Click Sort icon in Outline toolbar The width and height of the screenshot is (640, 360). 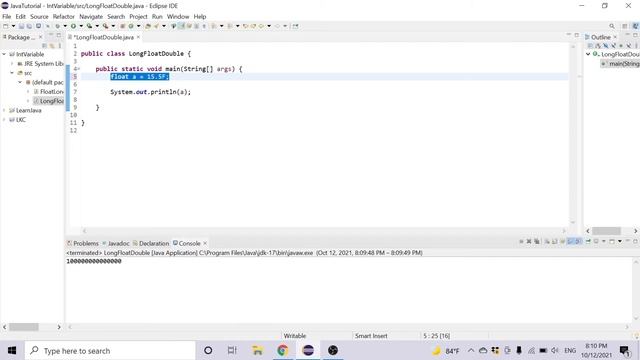pyautogui.click(x=598, y=46)
